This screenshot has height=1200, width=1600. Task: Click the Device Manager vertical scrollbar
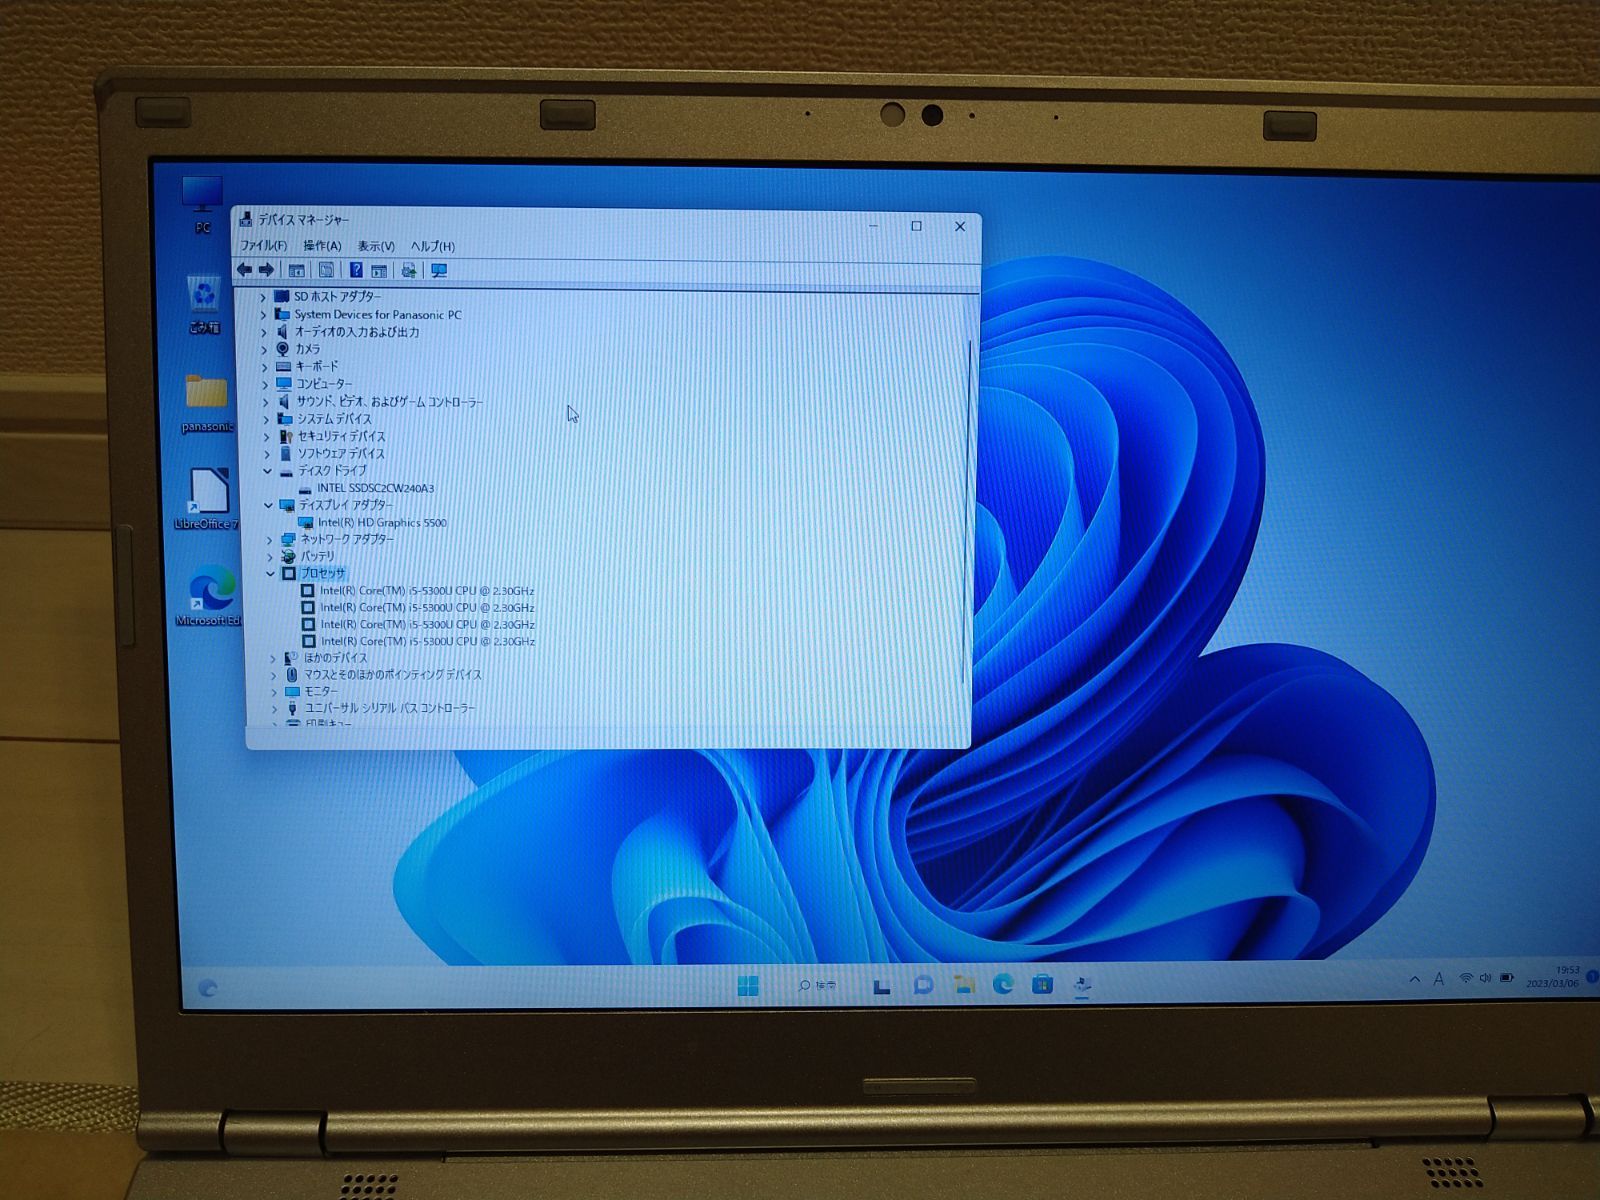tap(967, 510)
